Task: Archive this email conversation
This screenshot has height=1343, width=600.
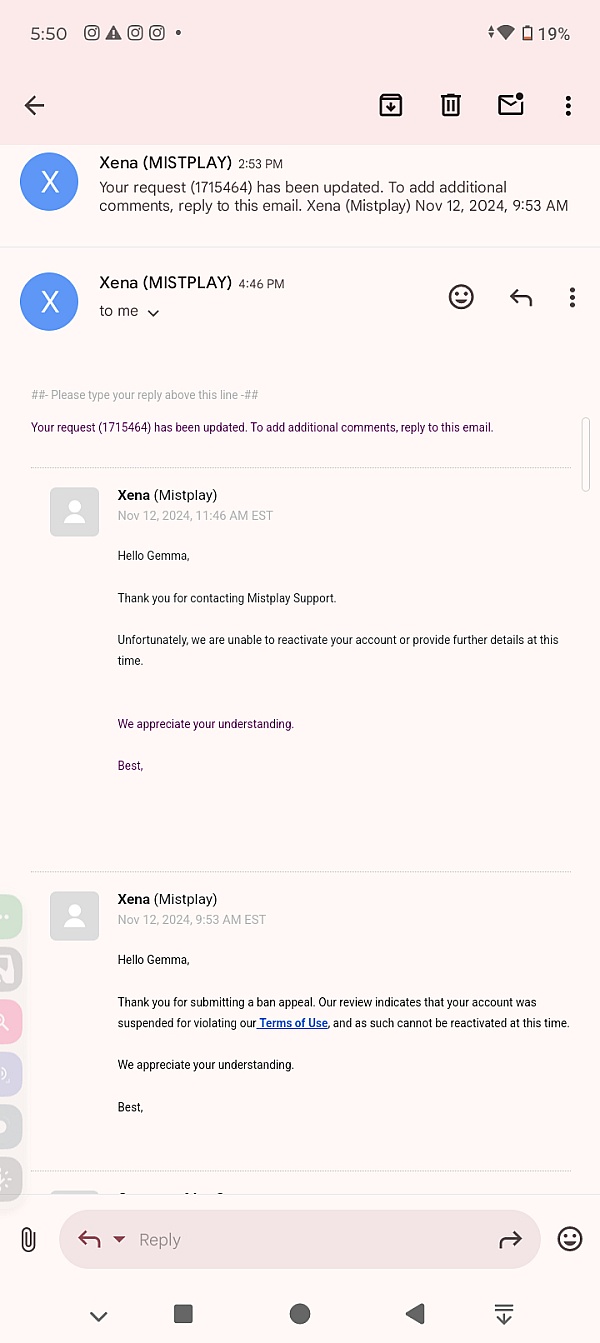Action: tap(391, 104)
